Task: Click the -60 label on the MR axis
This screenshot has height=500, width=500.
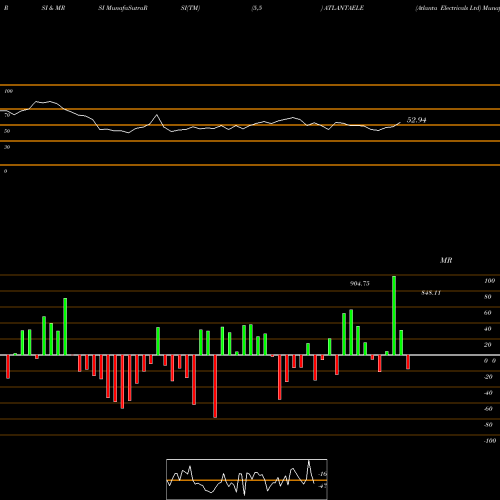Action: [x=488, y=409]
